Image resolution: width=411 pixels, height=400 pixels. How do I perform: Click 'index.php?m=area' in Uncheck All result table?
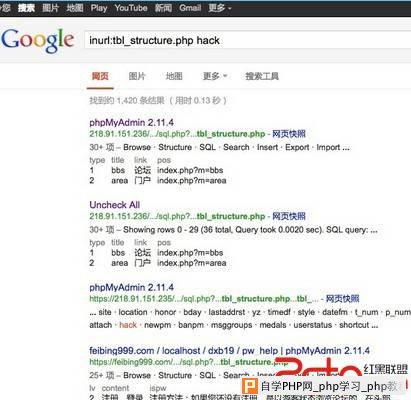click(192, 263)
